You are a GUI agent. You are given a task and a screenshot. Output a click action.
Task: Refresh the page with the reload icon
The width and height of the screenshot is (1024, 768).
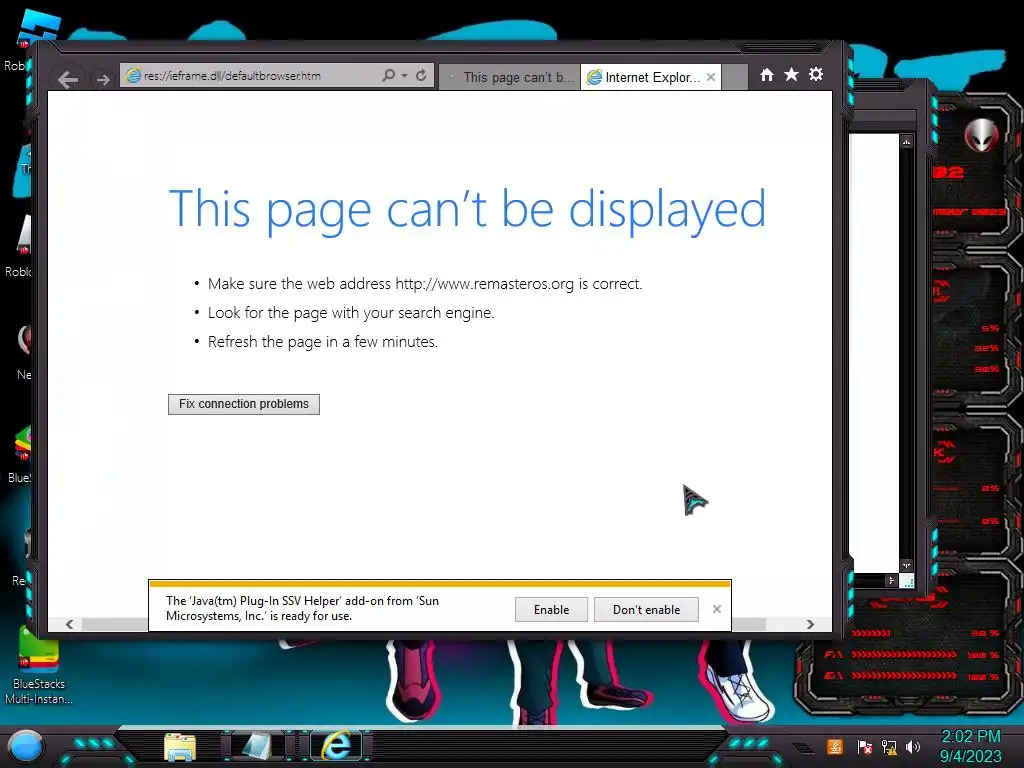pyautogui.click(x=421, y=75)
